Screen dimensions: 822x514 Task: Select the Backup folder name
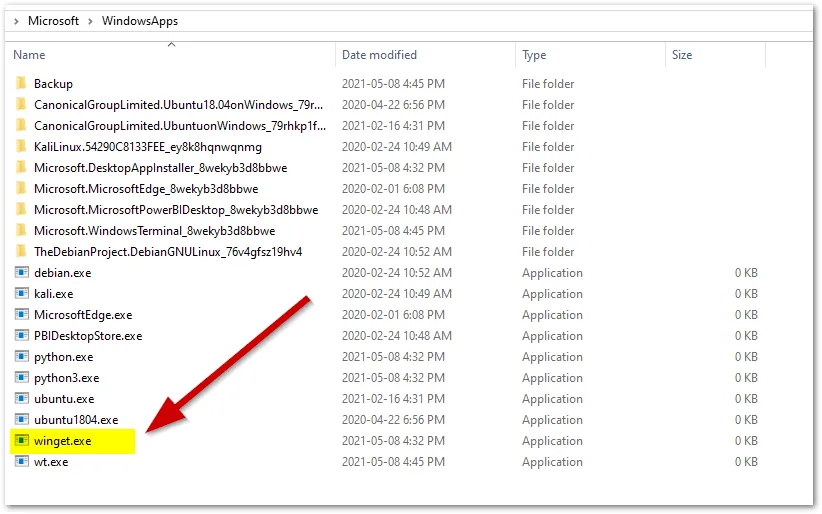[53, 84]
